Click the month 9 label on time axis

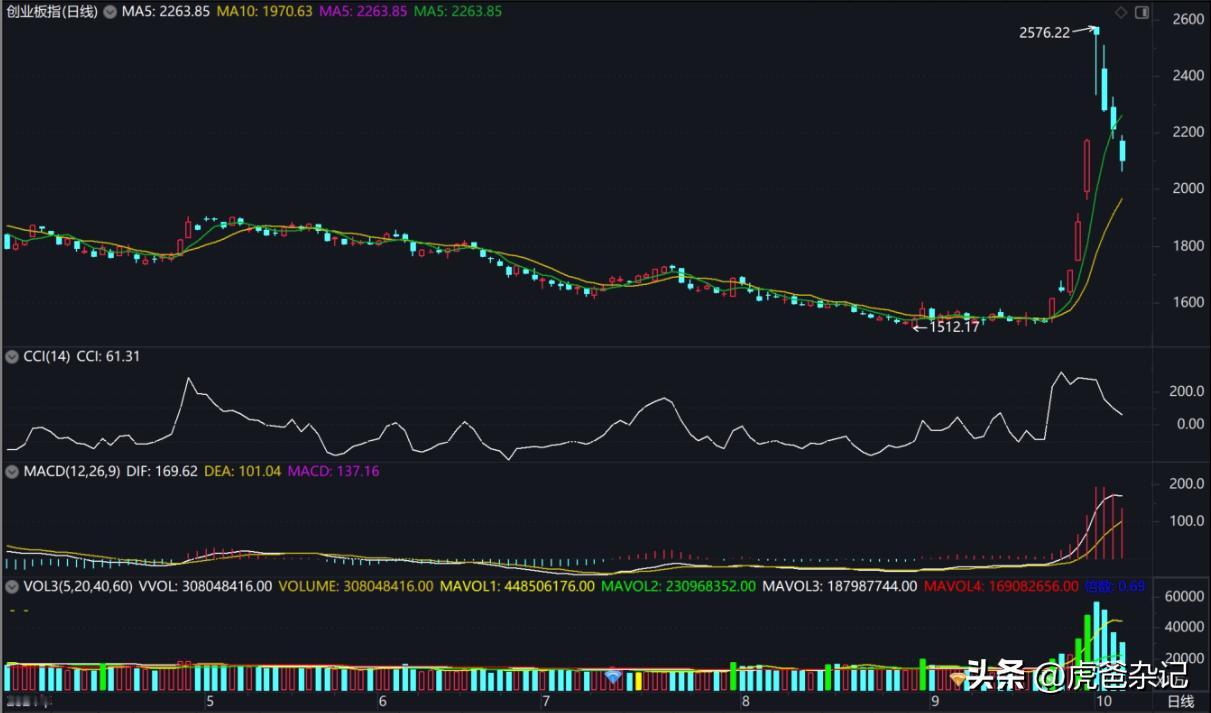coord(934,702)
